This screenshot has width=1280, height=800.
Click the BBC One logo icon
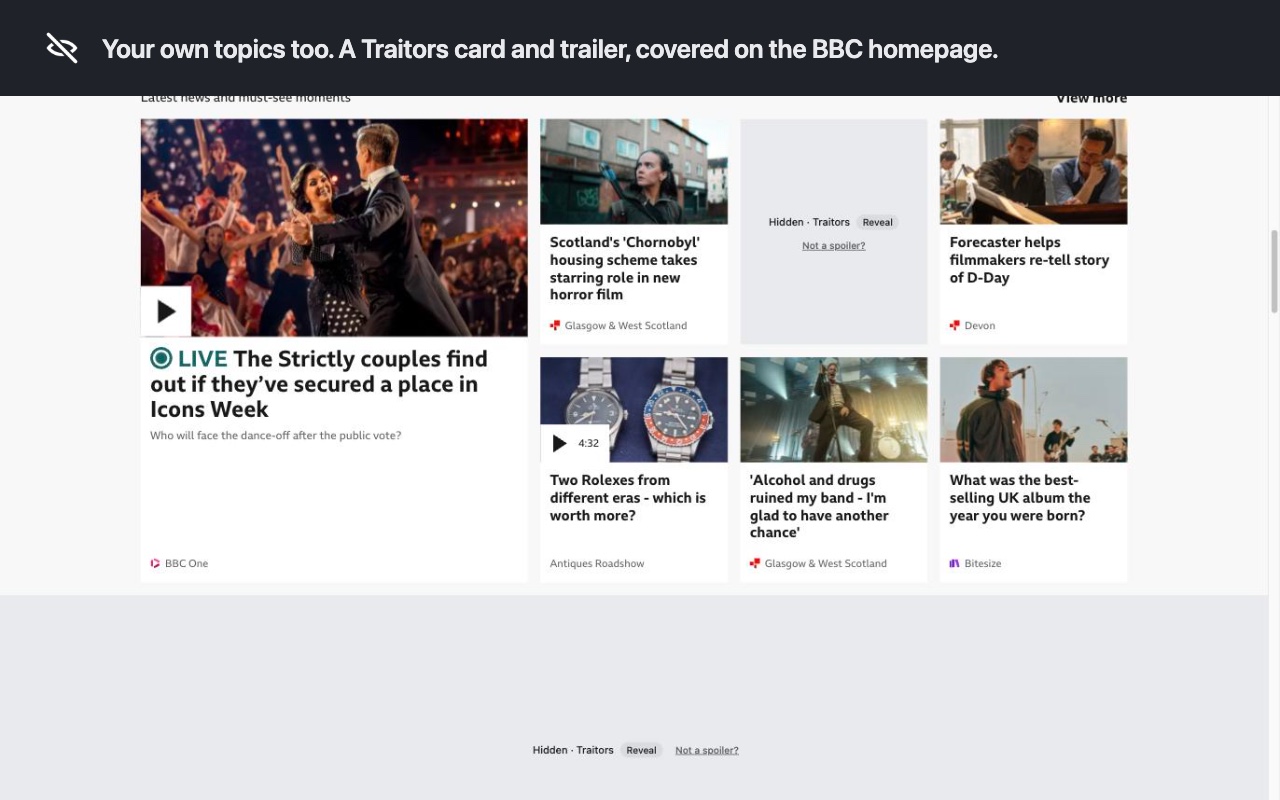155,563
